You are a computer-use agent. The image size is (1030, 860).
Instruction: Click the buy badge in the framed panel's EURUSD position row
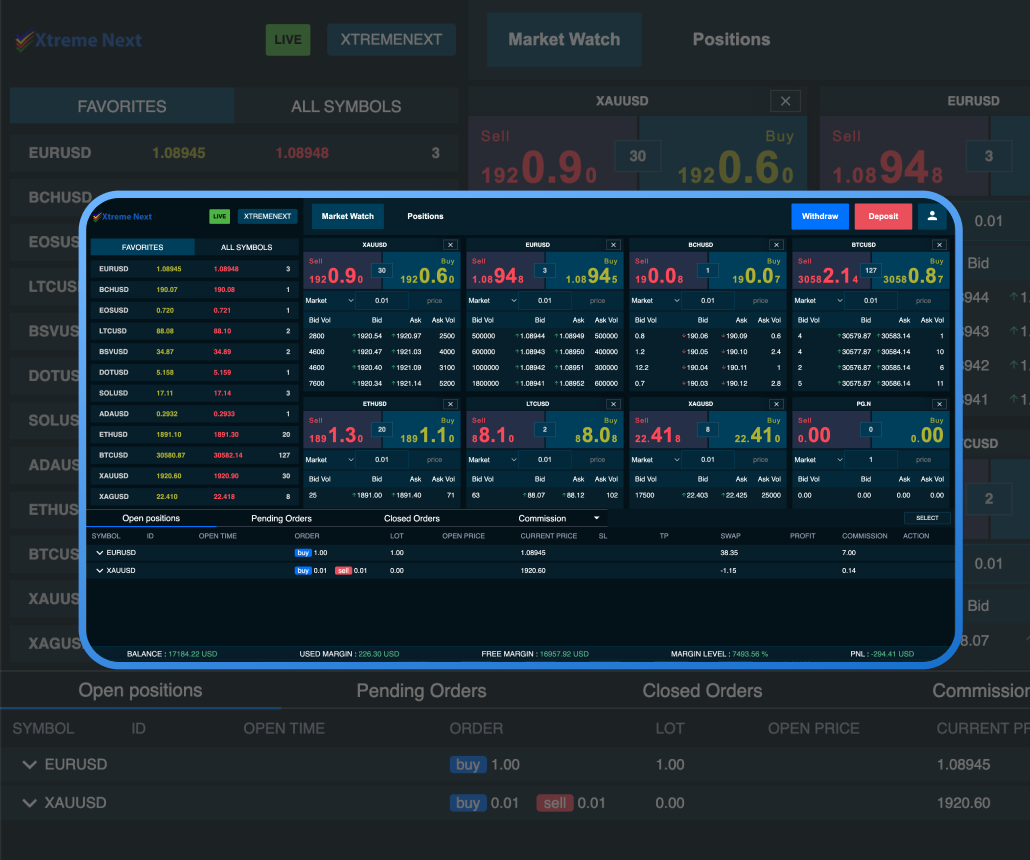tap(303, 553)
